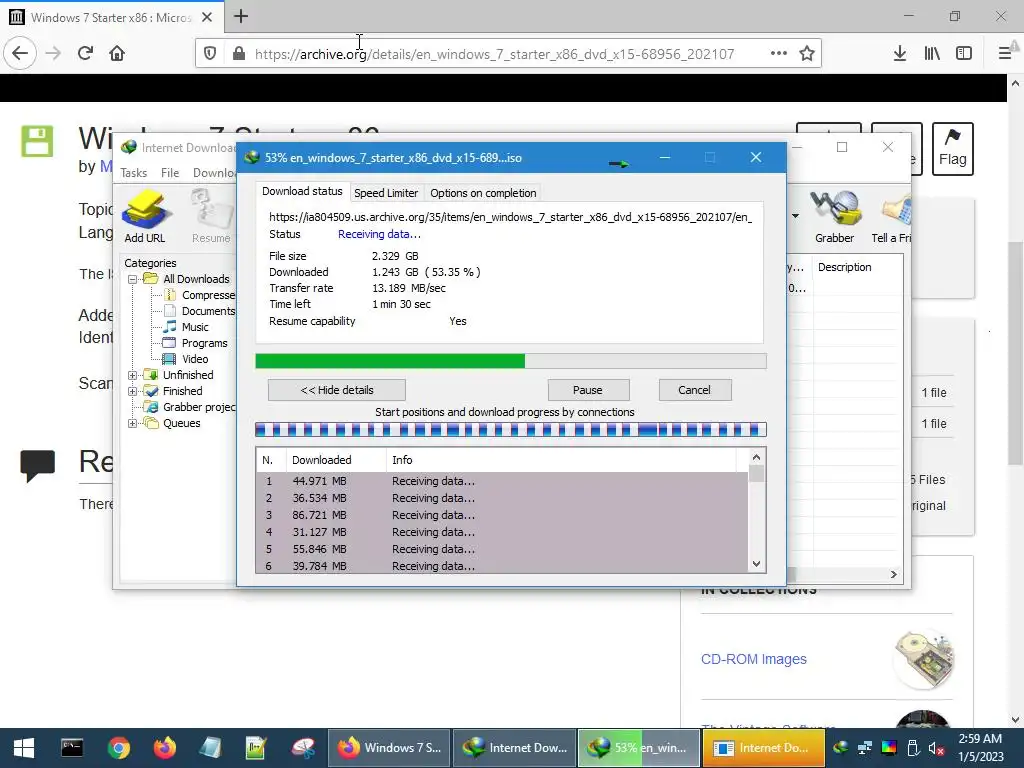Click the muted volume tray icon

(x=936, y=748)
